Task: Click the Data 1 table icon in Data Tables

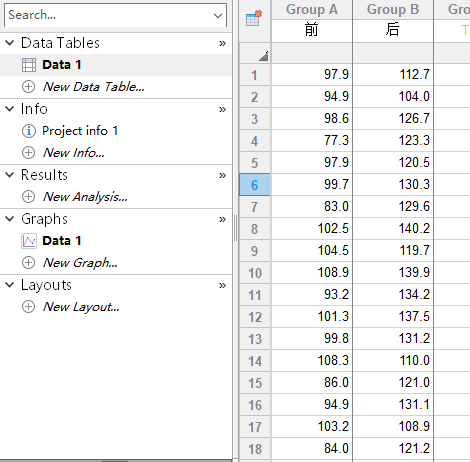Action: (x=29, y=65)
